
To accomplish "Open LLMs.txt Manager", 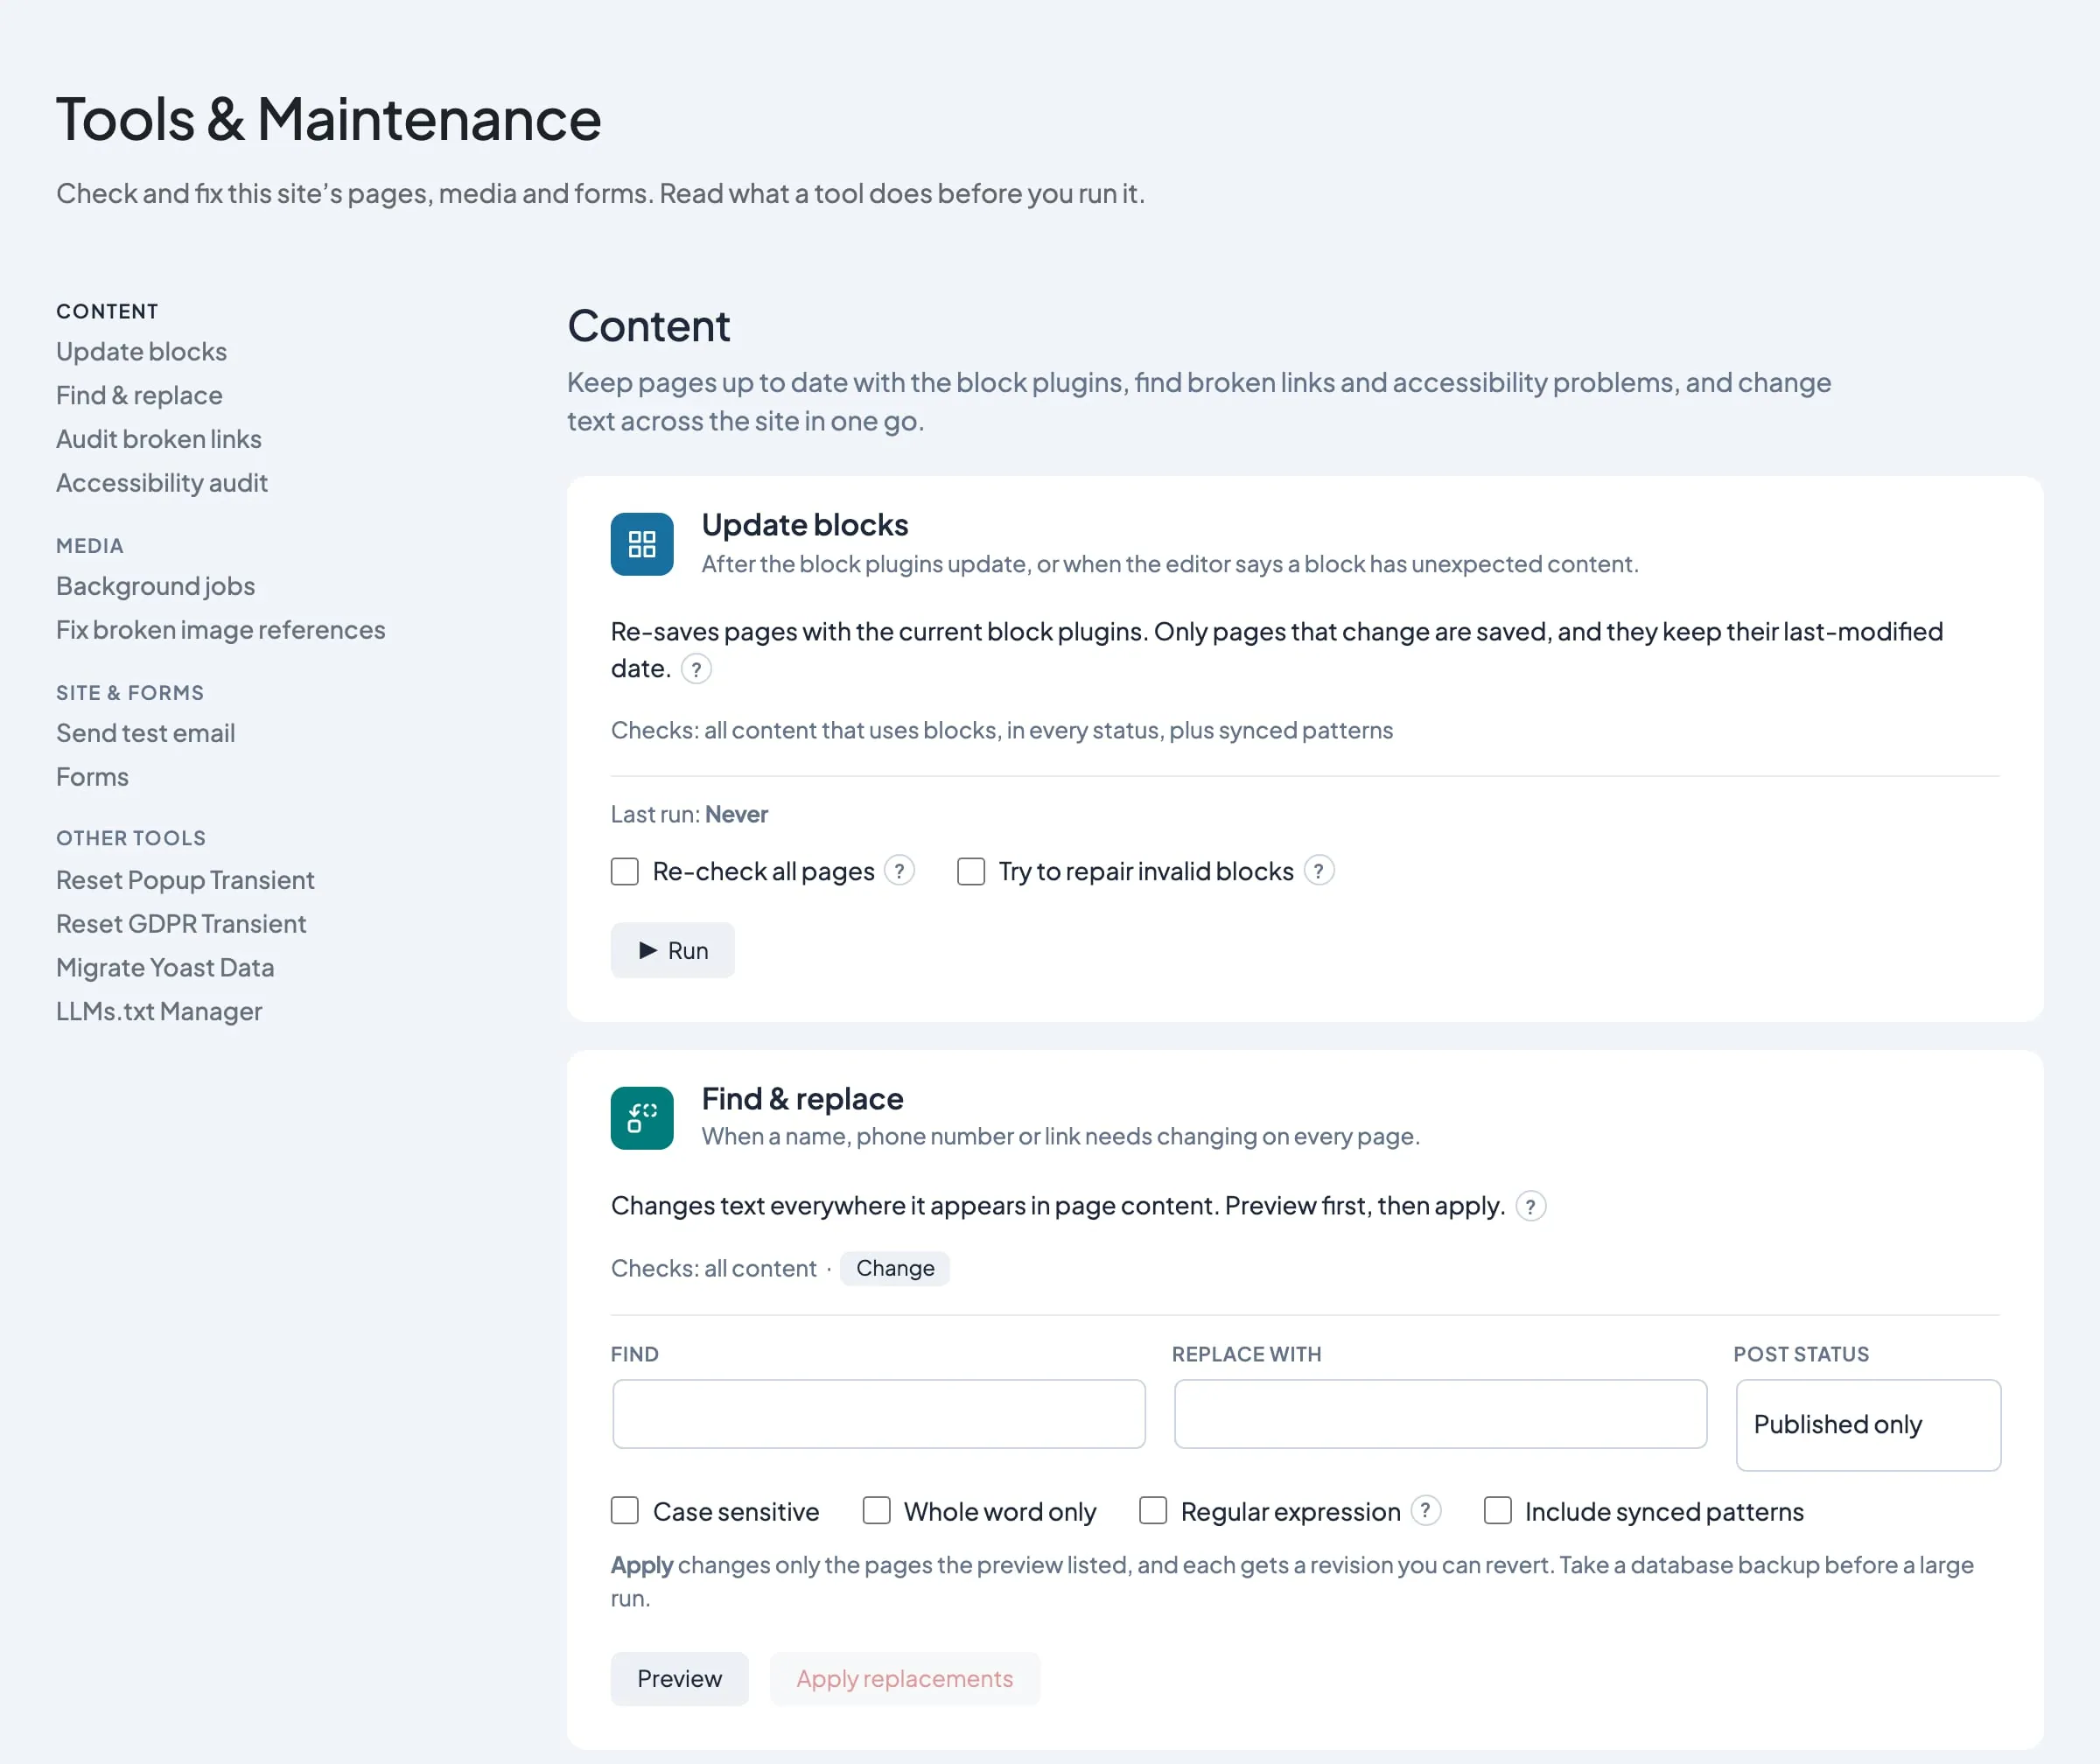I will click(x=159, y=1012).
